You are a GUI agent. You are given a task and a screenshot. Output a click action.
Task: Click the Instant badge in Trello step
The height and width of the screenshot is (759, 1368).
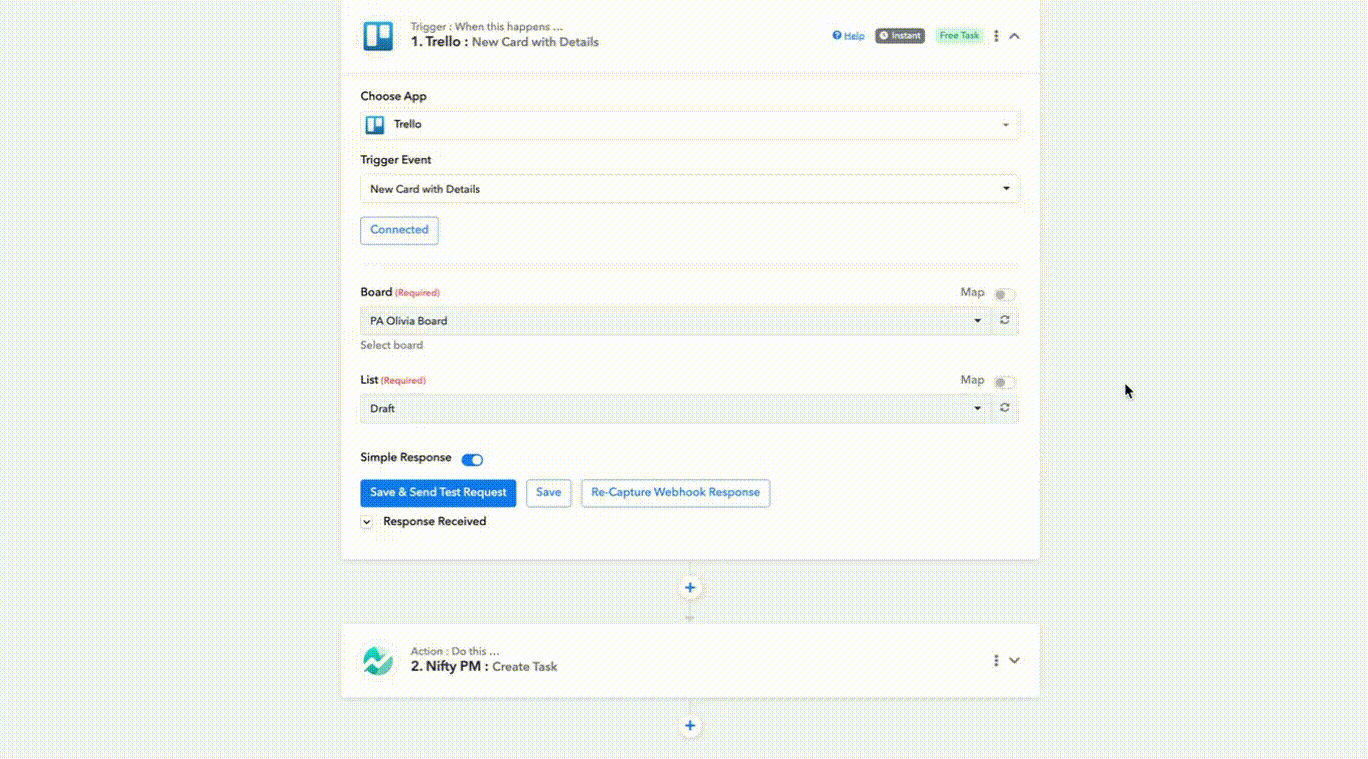[900, 36]
